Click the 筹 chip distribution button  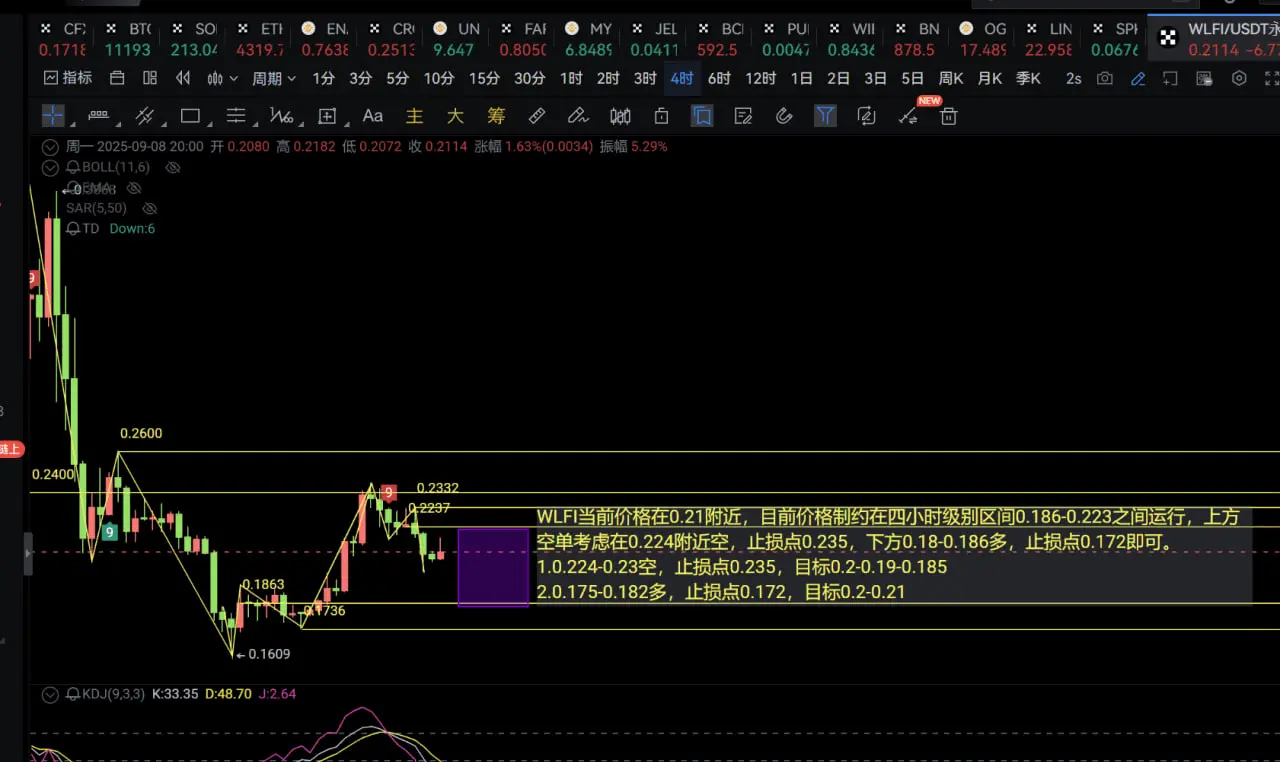(x=496, y=116)
